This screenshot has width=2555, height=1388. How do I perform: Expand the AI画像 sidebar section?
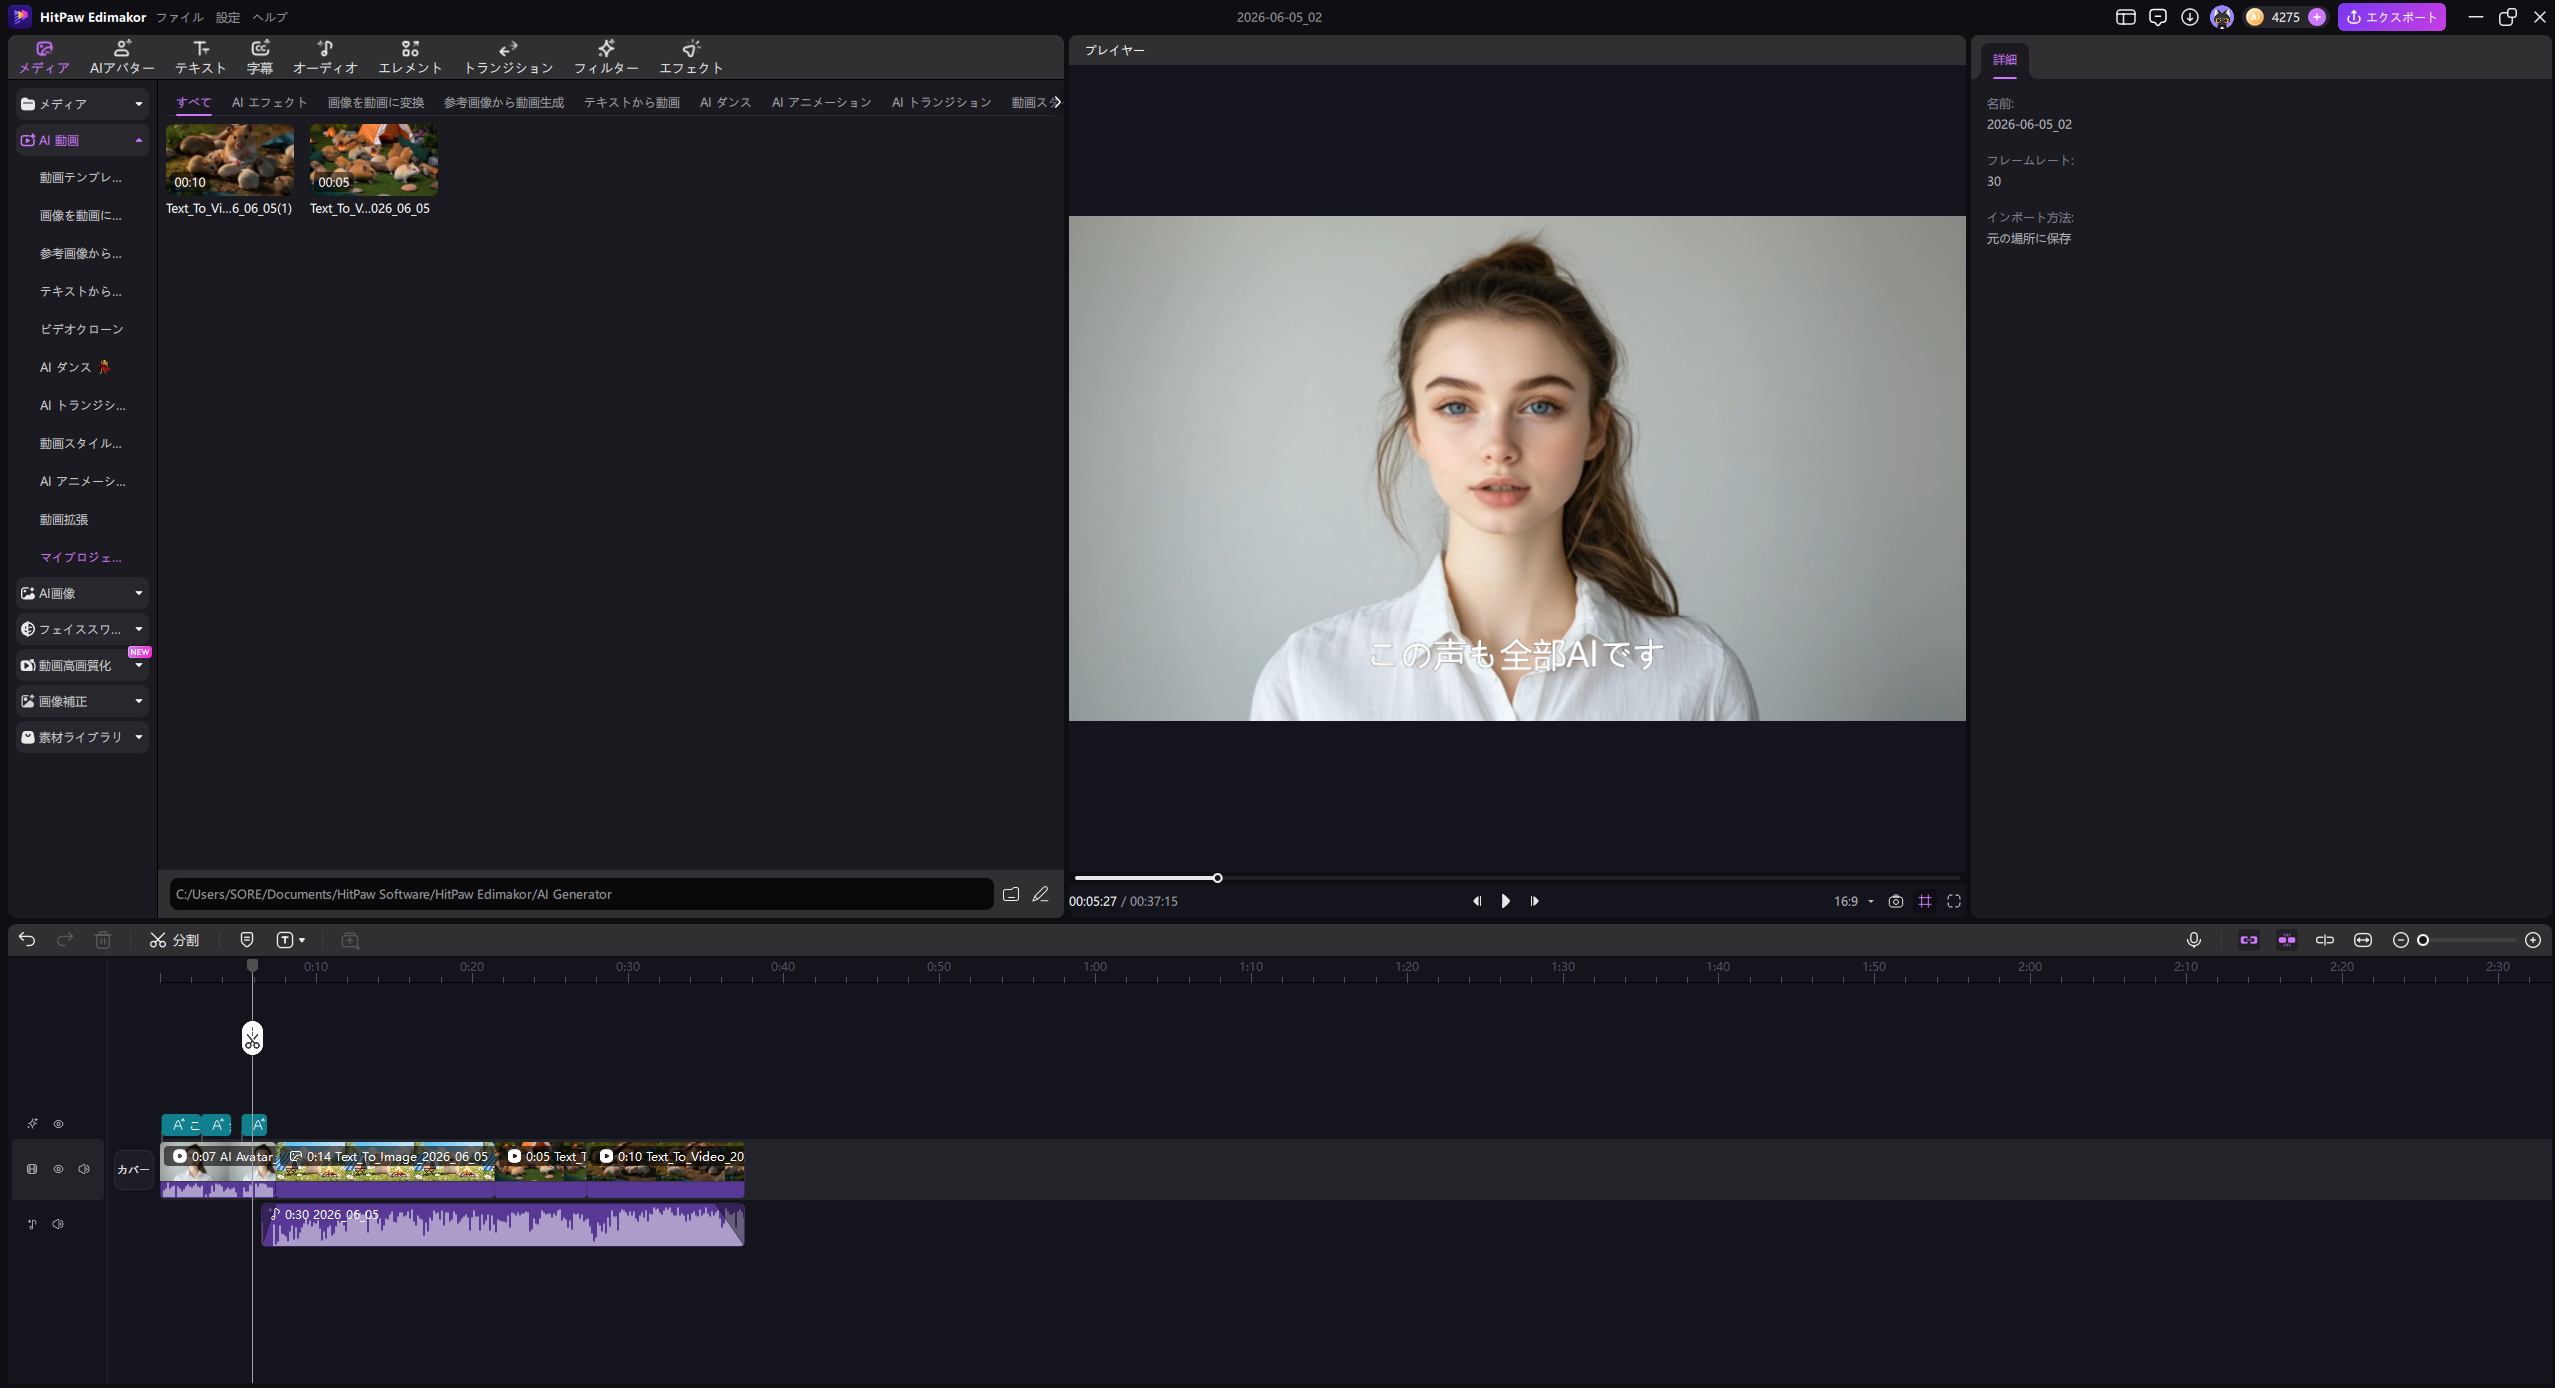(x=82, y=594)
